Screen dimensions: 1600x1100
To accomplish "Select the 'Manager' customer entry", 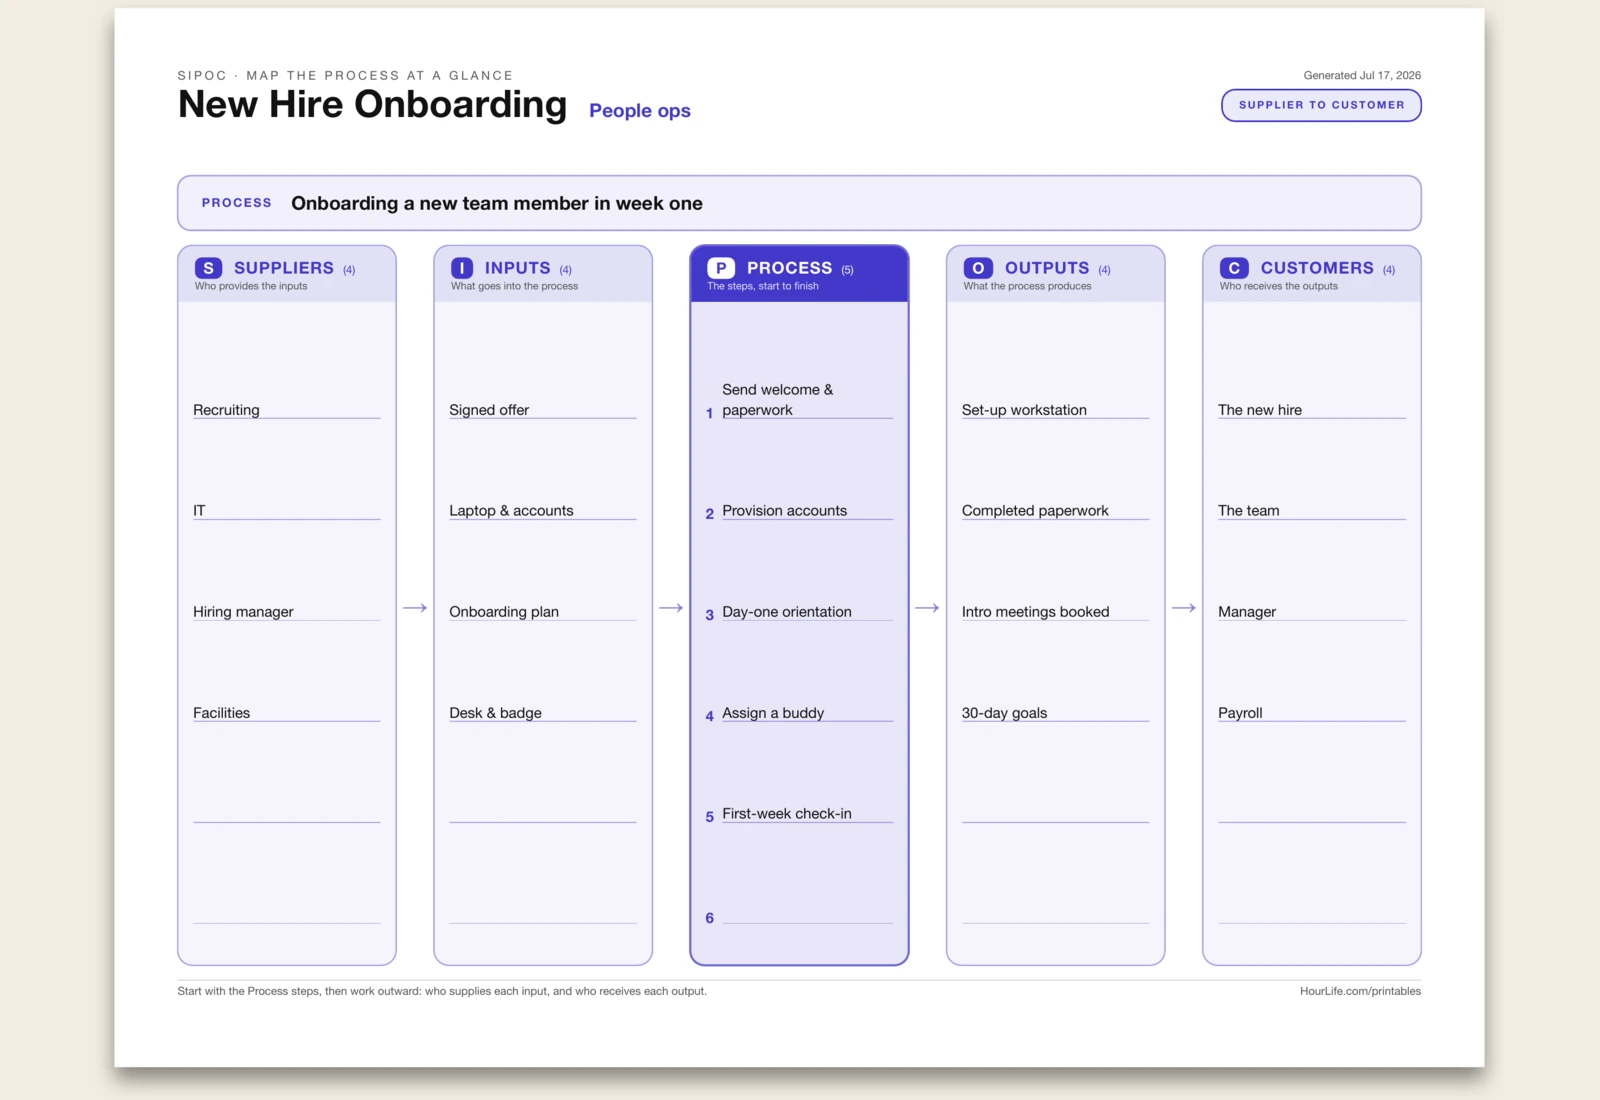I will coord(1247,612).
